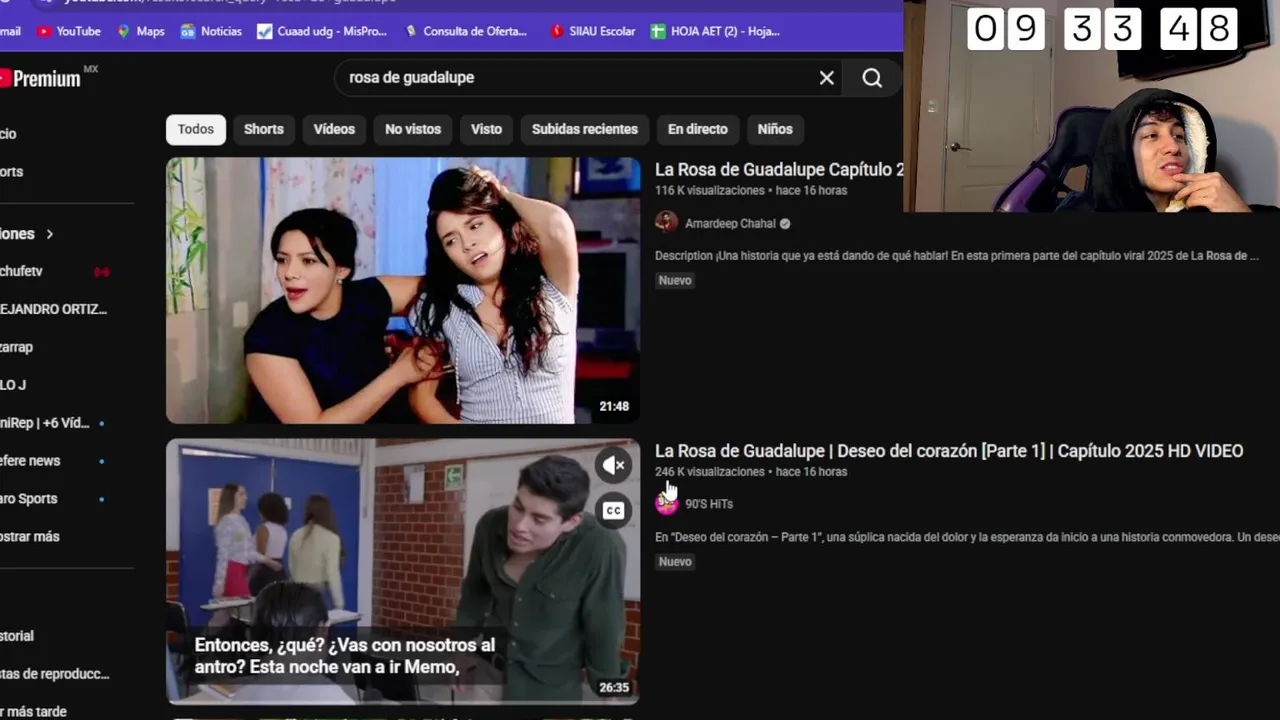Toggle closed captions CC on preview
Screen dimensions: 1280x720
coord(613,511)
